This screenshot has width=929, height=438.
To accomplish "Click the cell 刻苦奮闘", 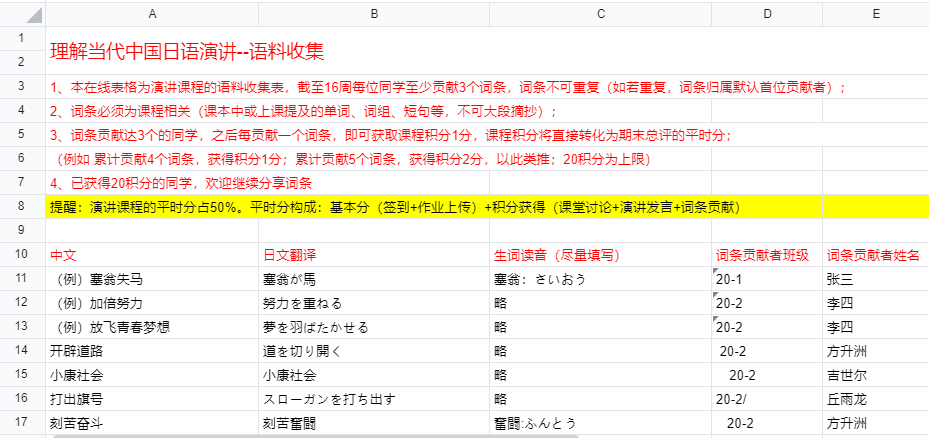I will tap(374, 423).
